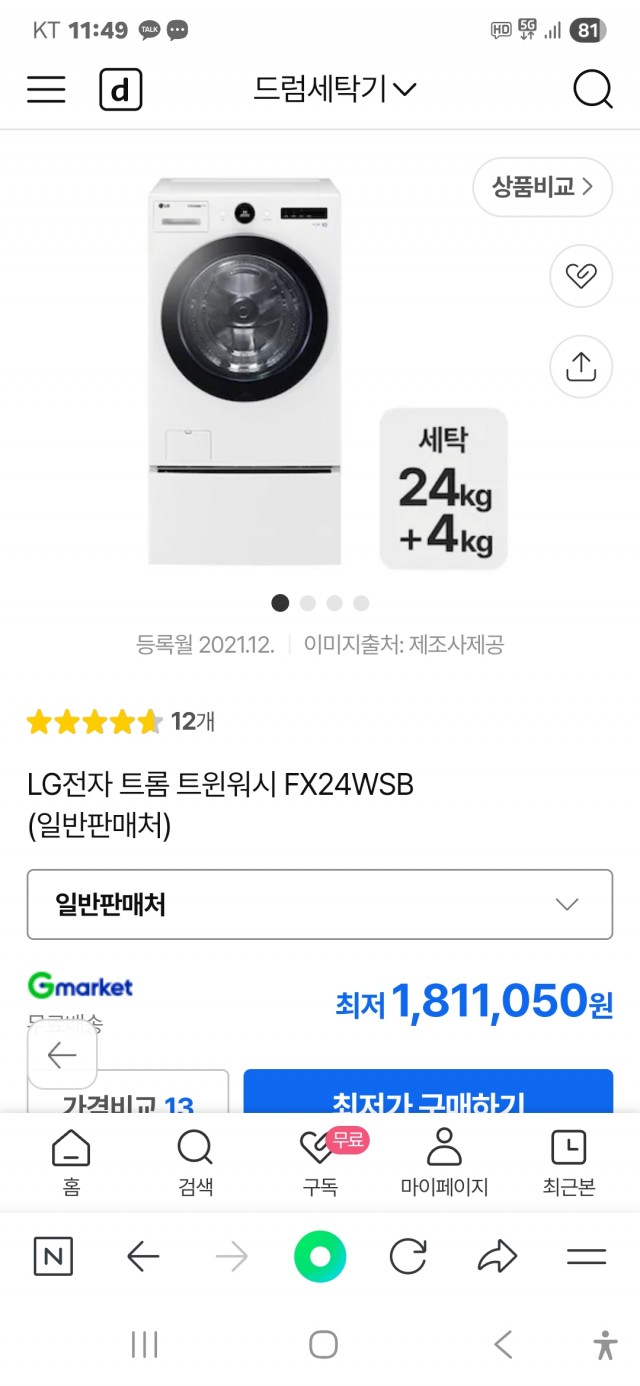This screenshot has height=1386, width=640.
Task: Tap the green Naver home circle
Action: coord(320,1257)
